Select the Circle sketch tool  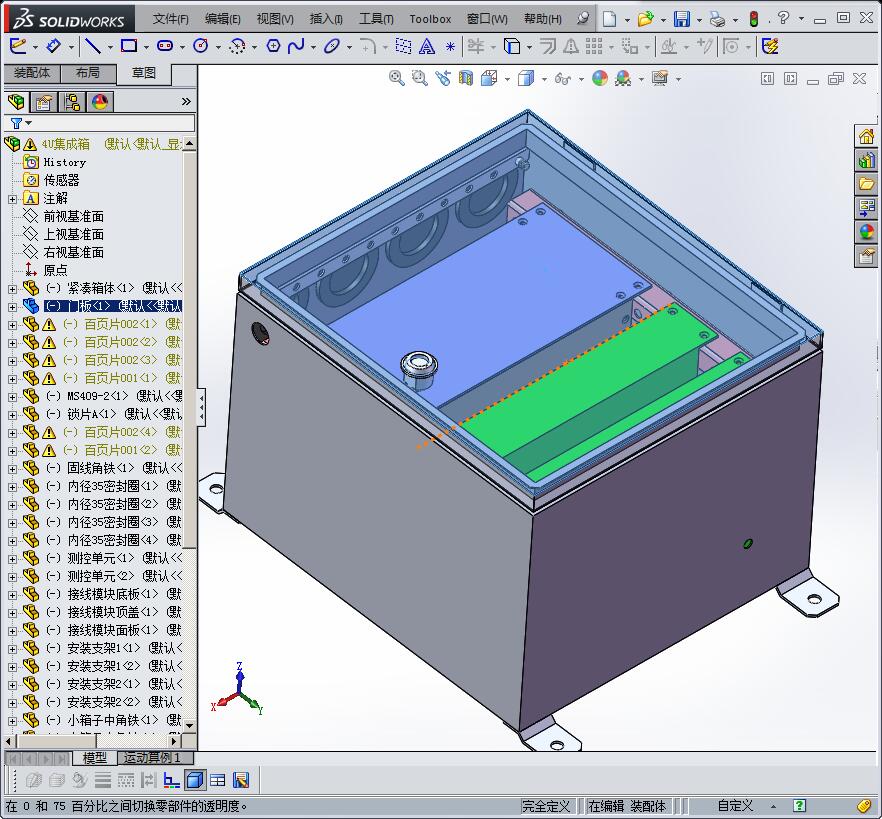tap(201, 46)
